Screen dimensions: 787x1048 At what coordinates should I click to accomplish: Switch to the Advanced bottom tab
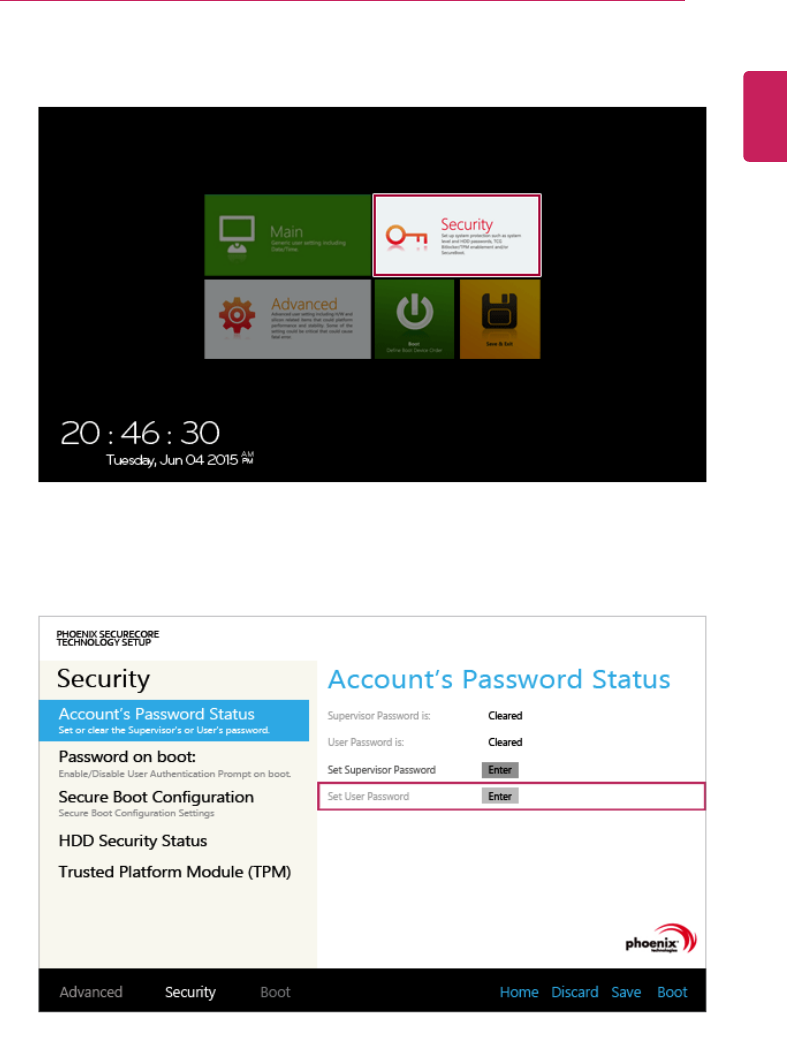click(x=91, y=992)
